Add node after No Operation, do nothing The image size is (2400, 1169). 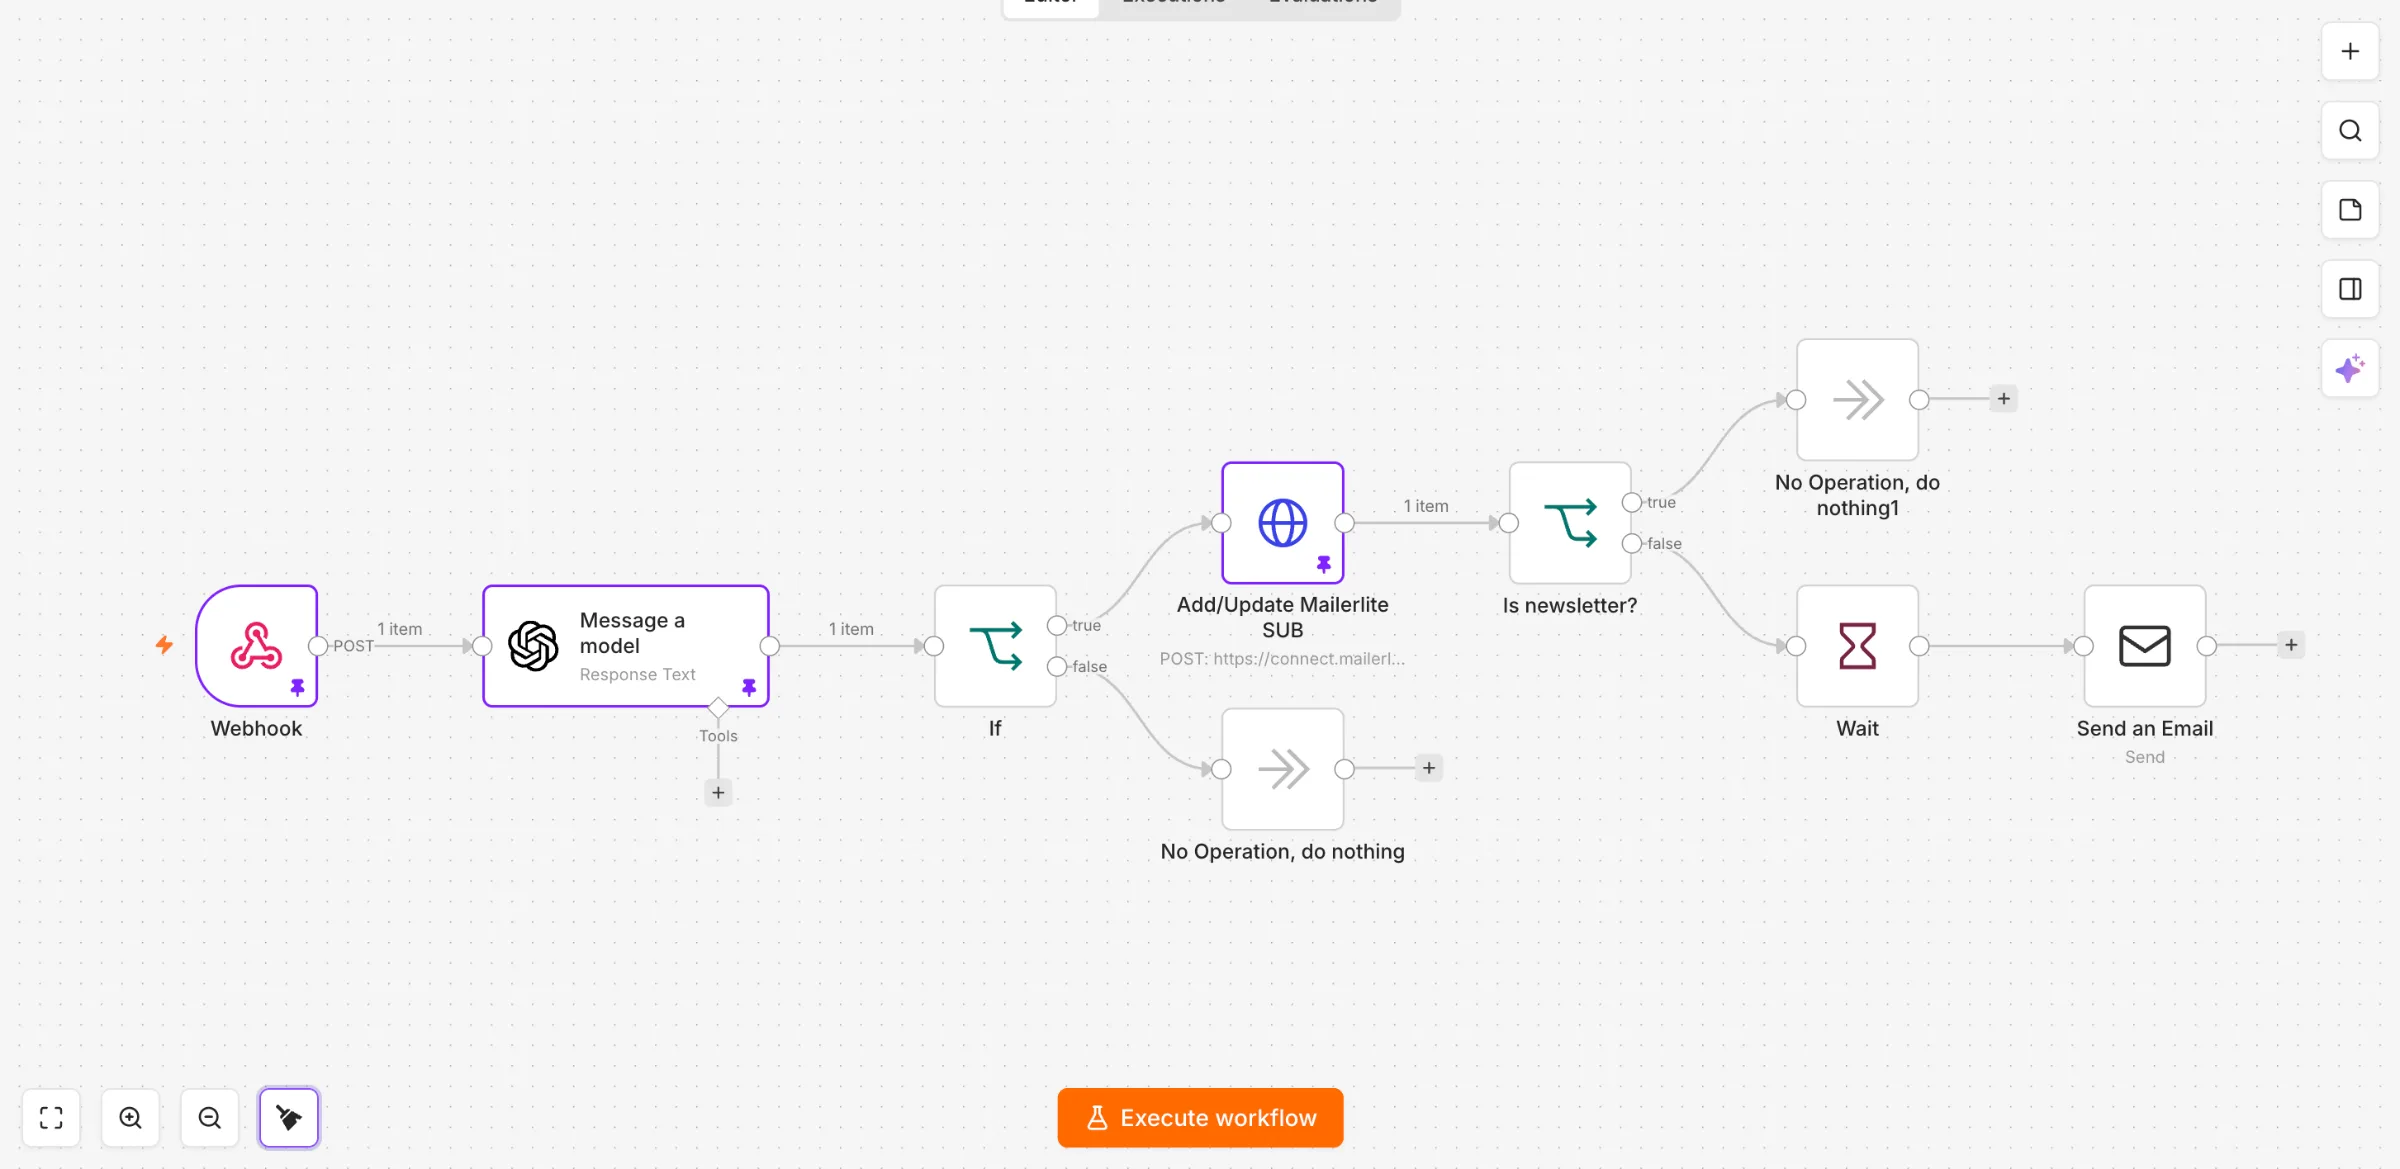1429,768
